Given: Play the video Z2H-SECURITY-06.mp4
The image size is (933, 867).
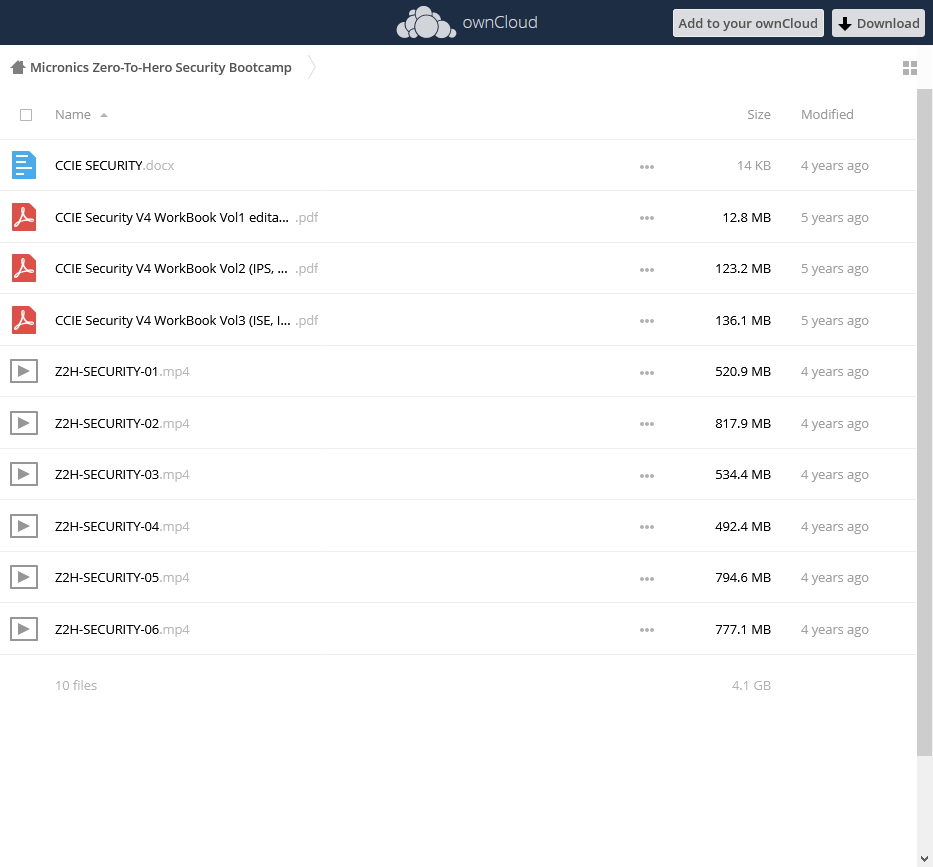Looking at the screenshot, I should coord(122,629).
